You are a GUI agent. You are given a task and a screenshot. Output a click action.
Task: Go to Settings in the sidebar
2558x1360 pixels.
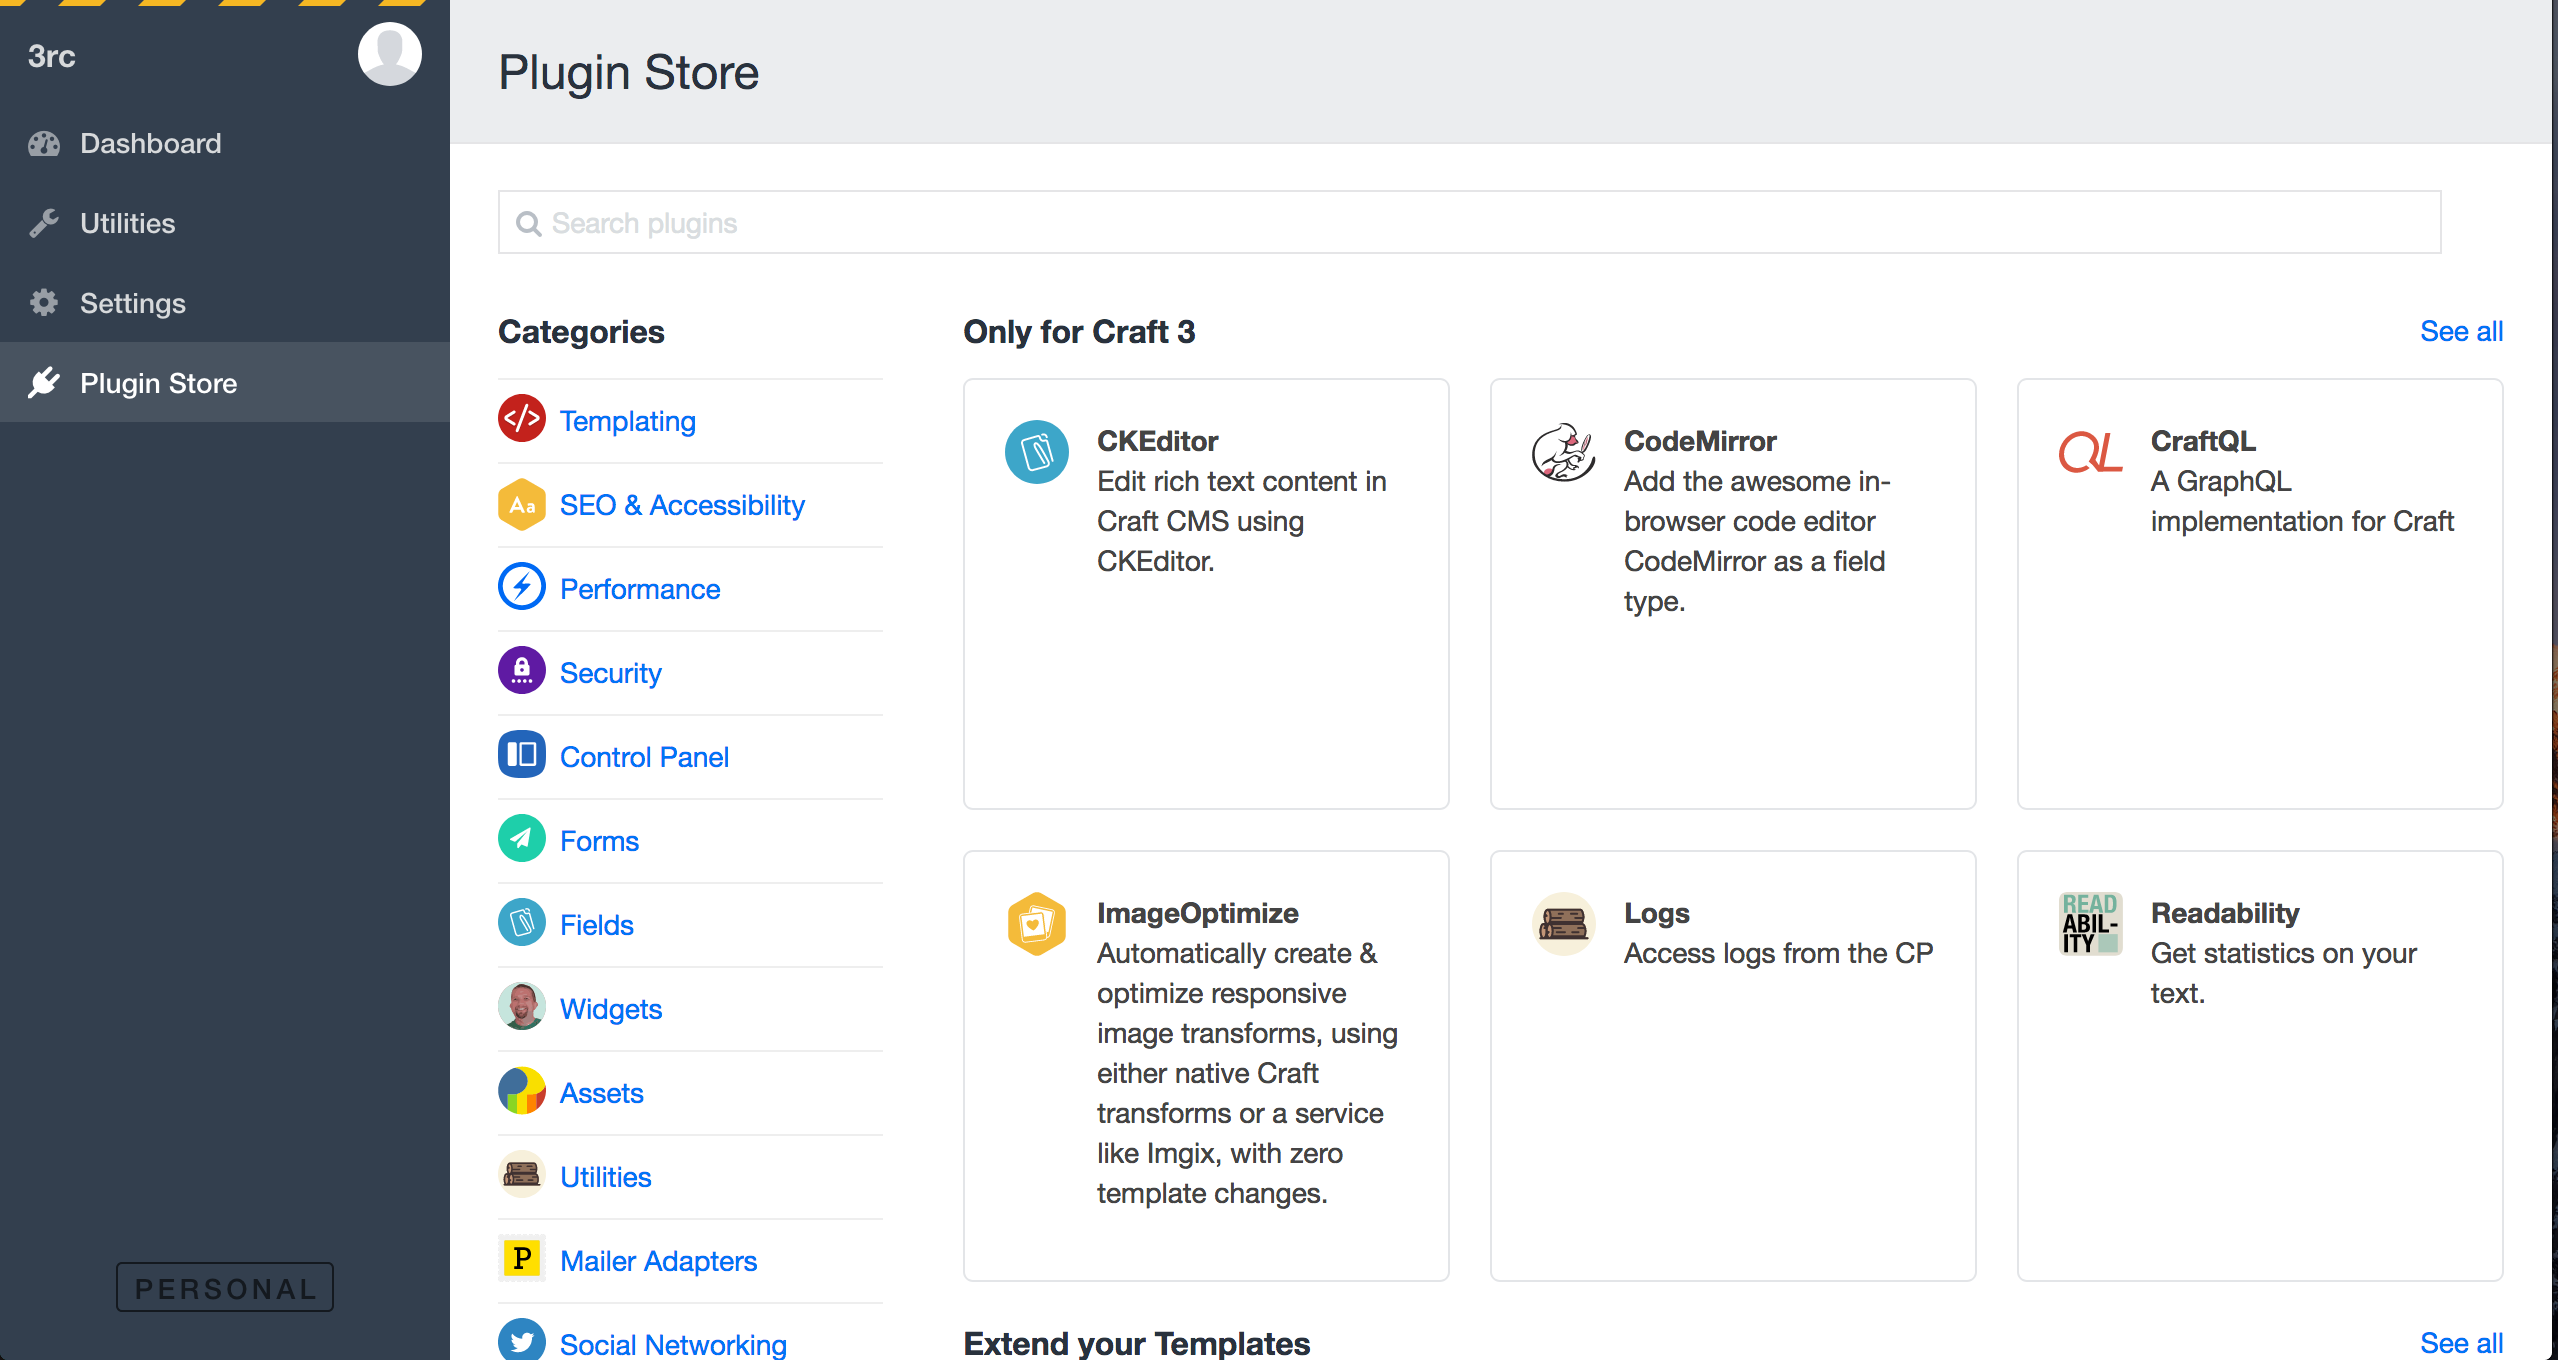click(132, 303)
